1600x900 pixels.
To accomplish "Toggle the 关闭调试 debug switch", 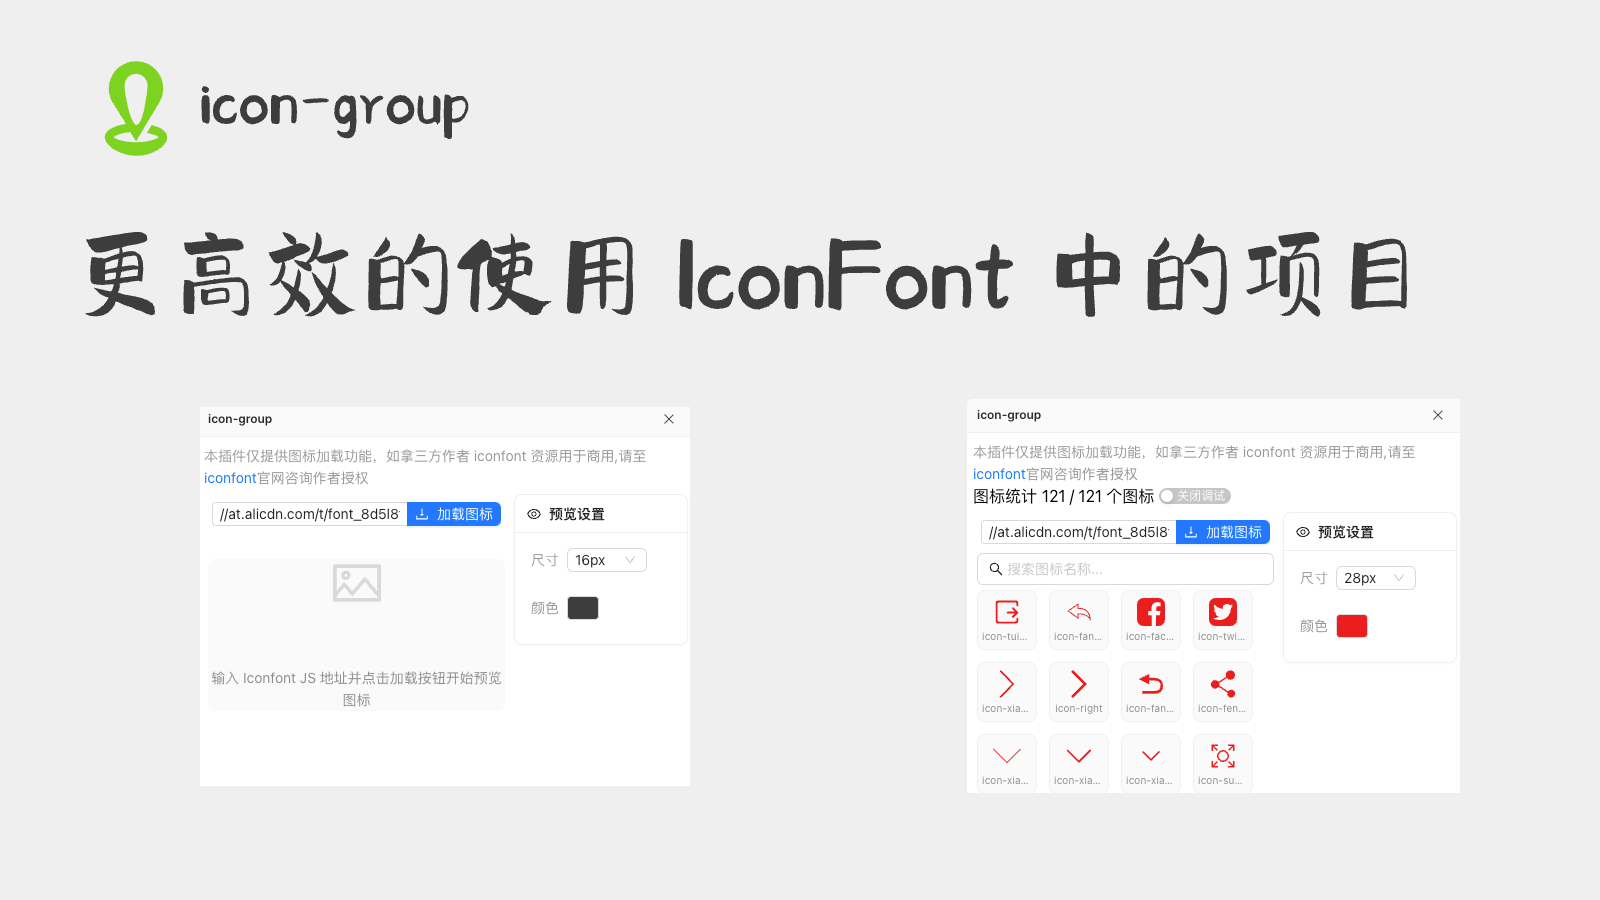I will tap(1194, 495).
